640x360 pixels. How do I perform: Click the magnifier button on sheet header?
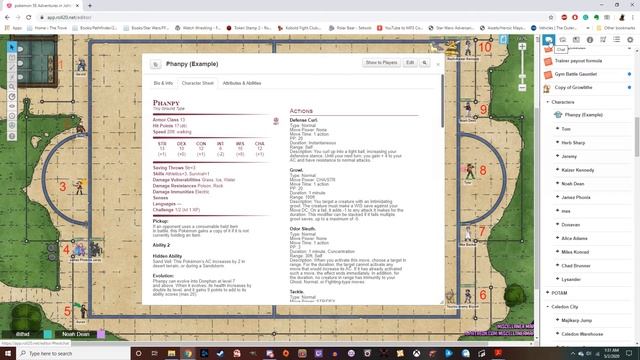424,62
